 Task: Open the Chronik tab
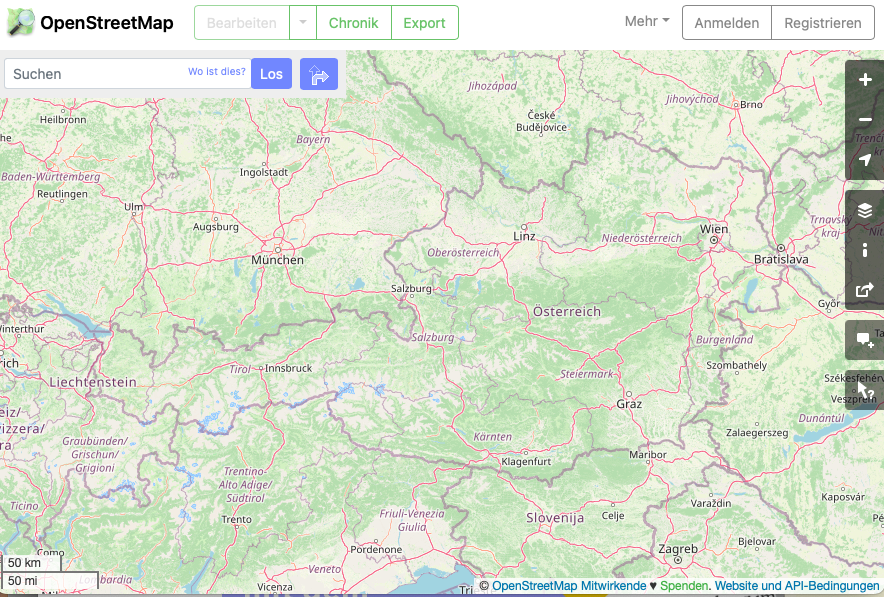click(353, 22)
